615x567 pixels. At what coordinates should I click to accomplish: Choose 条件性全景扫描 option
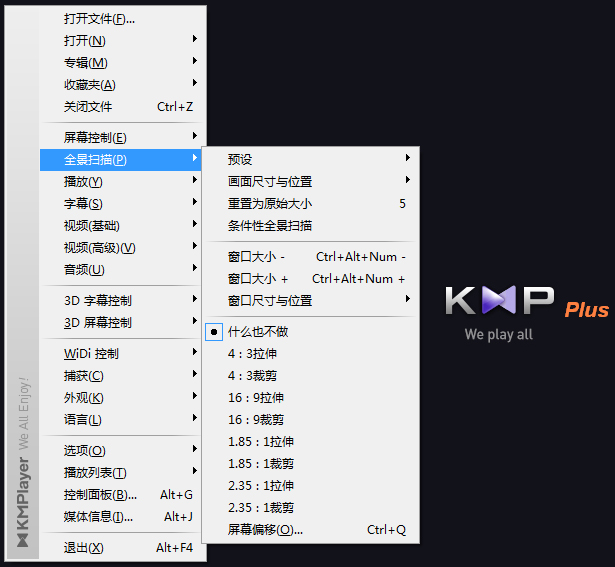(270, 225)
